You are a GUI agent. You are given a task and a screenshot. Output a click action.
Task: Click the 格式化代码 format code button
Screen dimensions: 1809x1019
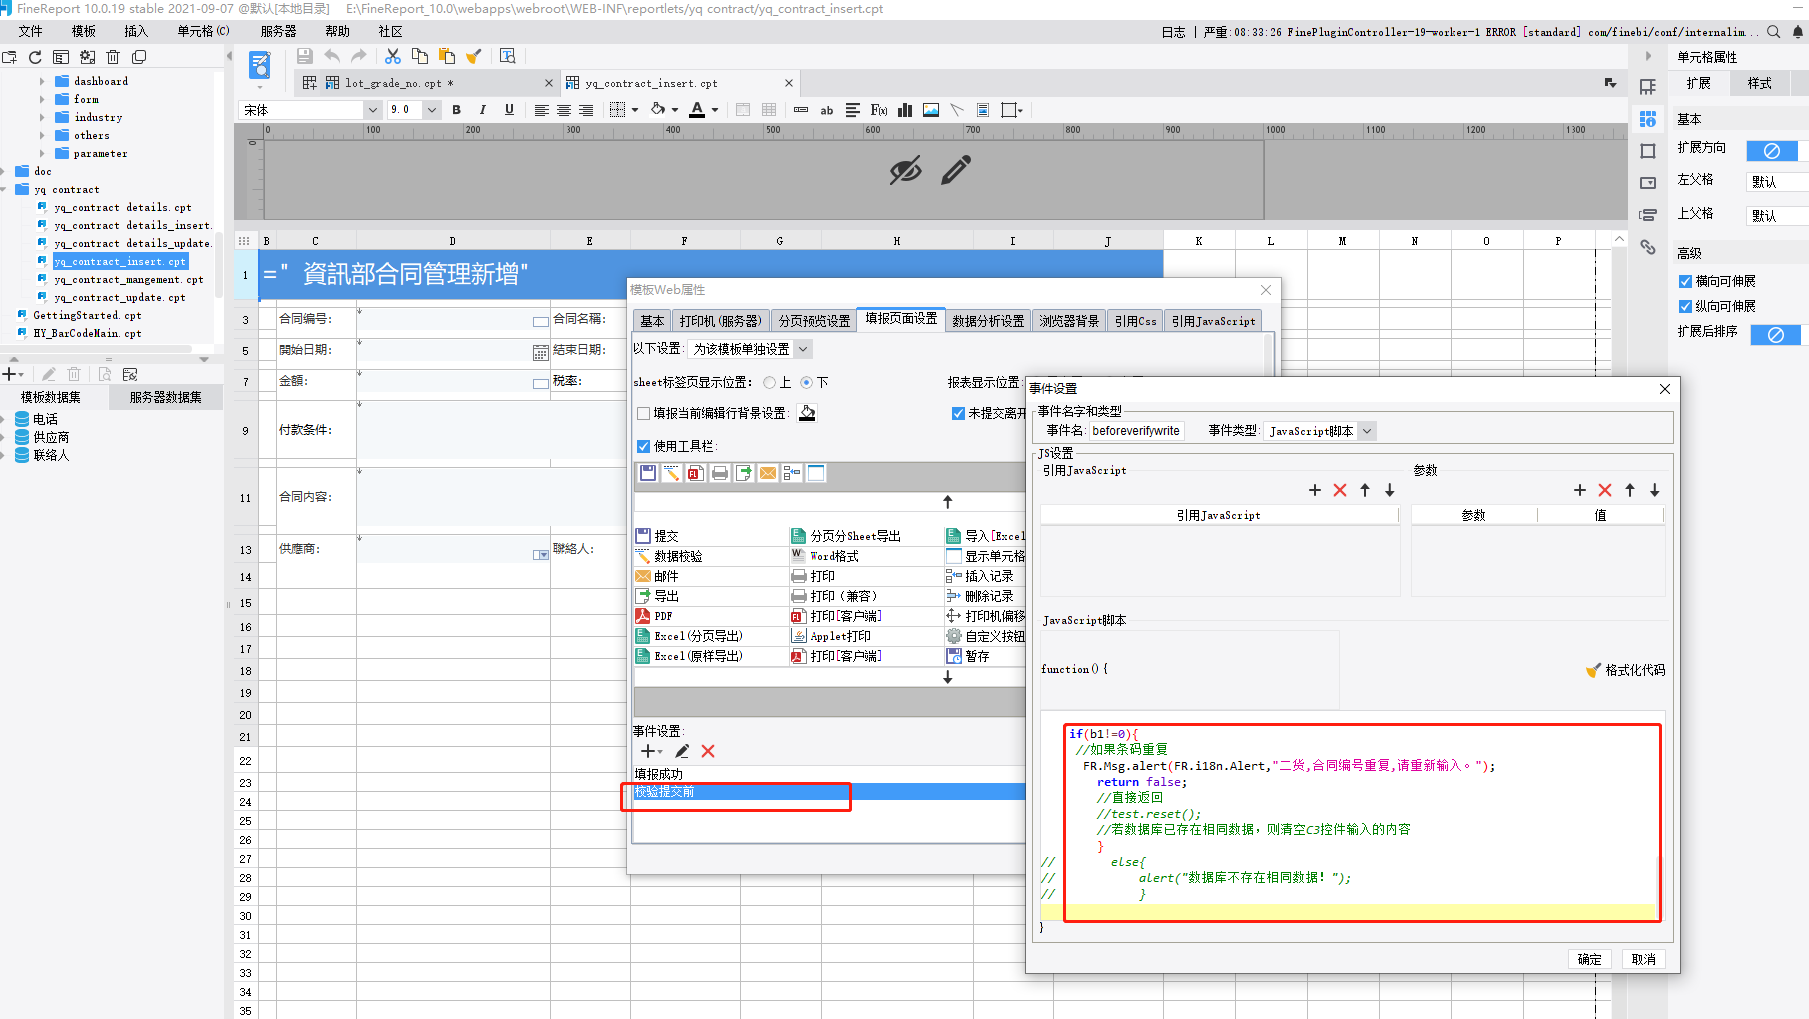tap(1626, 670)
